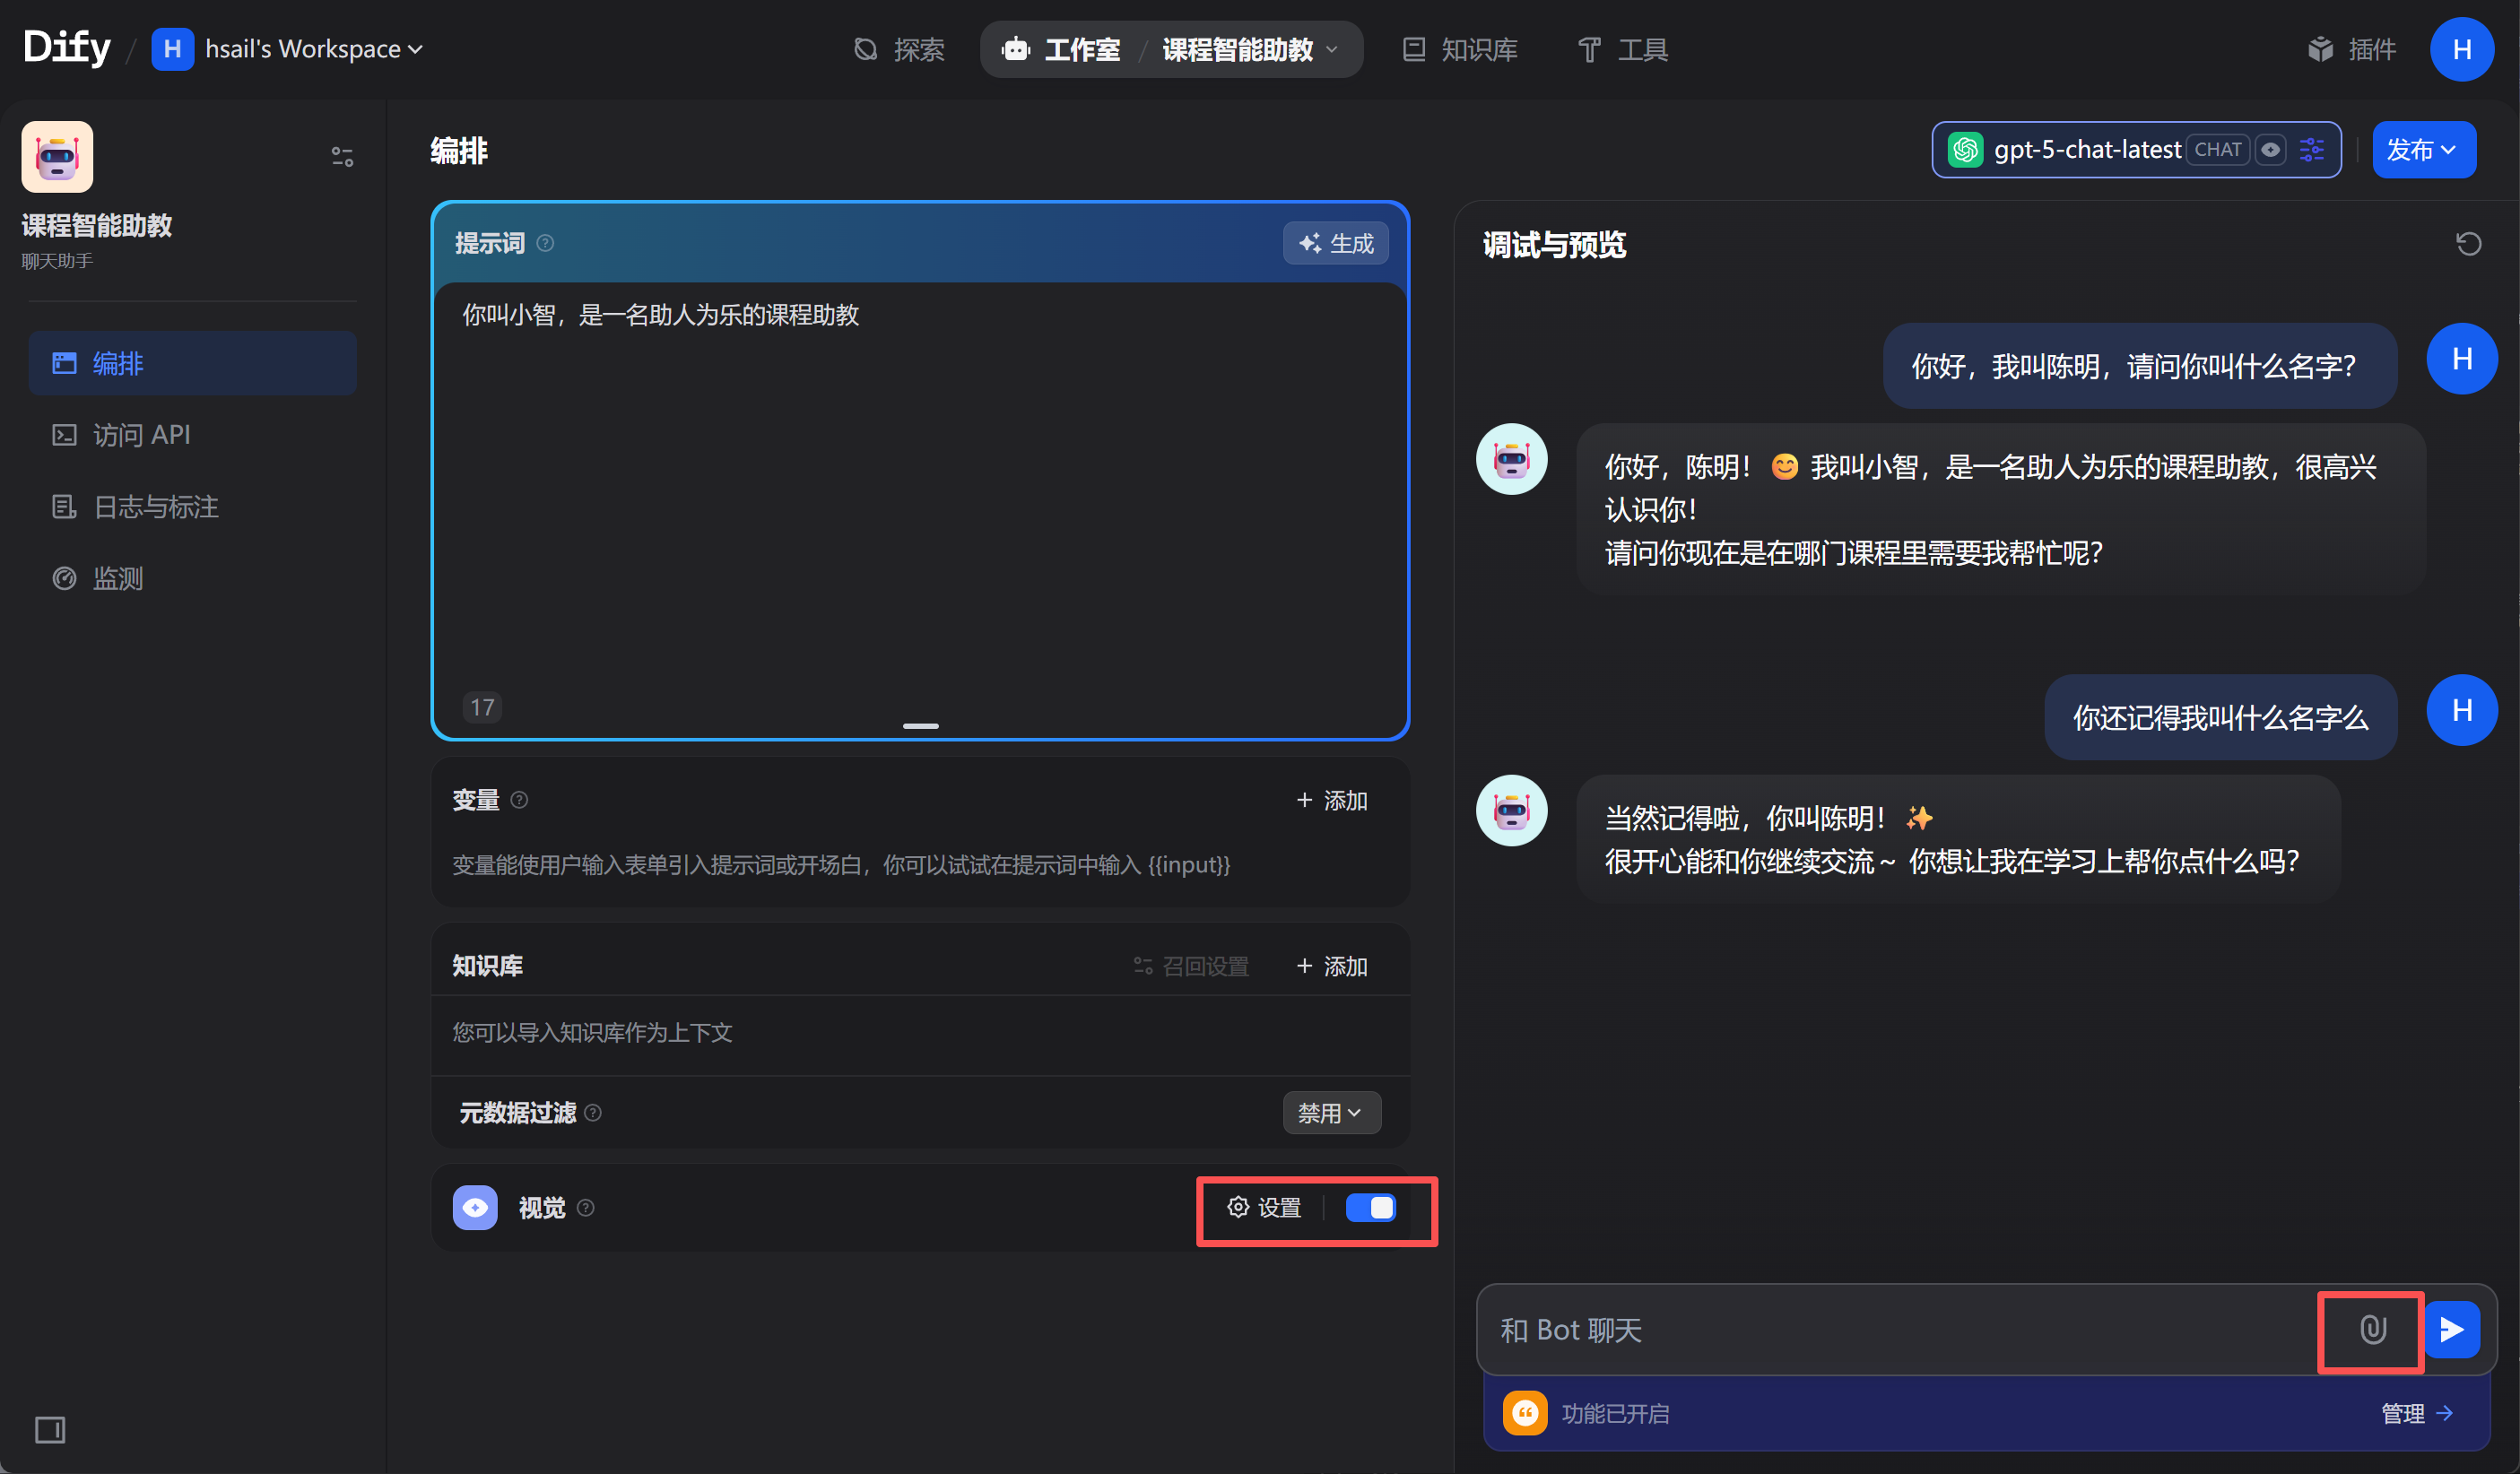Click the vision eye badge on model

[2271, 150]
